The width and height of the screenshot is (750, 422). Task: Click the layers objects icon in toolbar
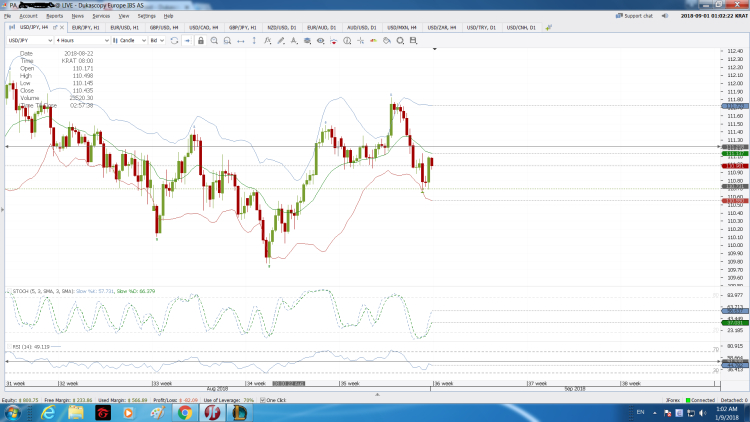tap(307, 41)
